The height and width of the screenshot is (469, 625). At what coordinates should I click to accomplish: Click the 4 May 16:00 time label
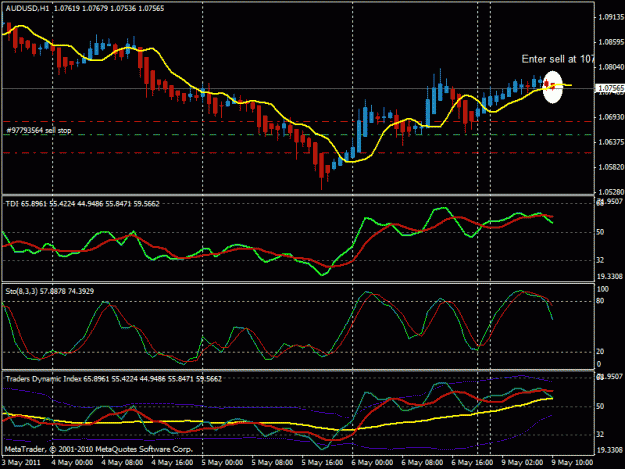[172, 463]
